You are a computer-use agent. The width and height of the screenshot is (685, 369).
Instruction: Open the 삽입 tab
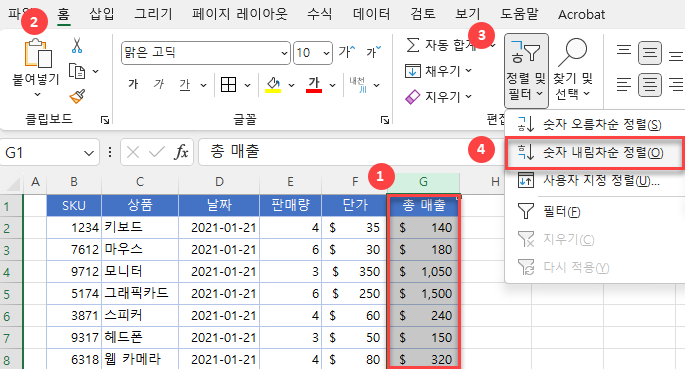(x=102, y=14)
